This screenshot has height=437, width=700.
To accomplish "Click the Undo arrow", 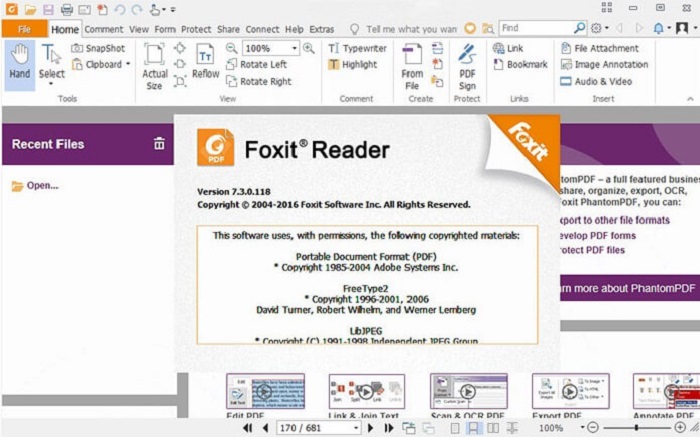I will point(120,9).
